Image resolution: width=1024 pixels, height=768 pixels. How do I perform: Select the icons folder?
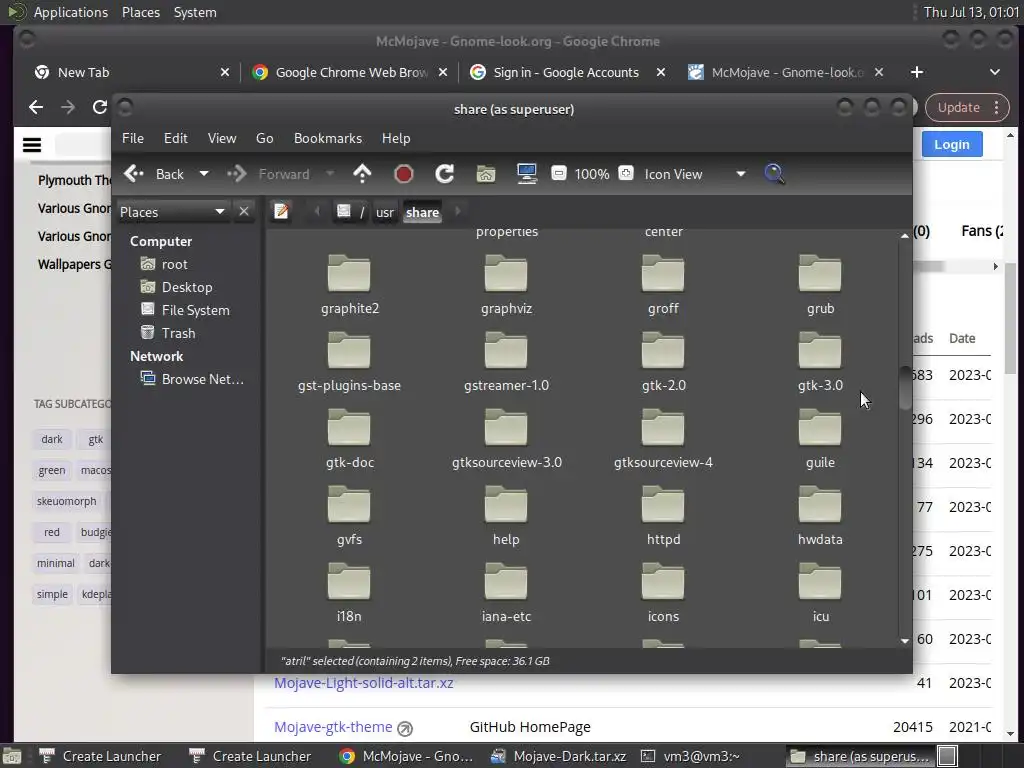pyautogui.click(x=663, y=594)
